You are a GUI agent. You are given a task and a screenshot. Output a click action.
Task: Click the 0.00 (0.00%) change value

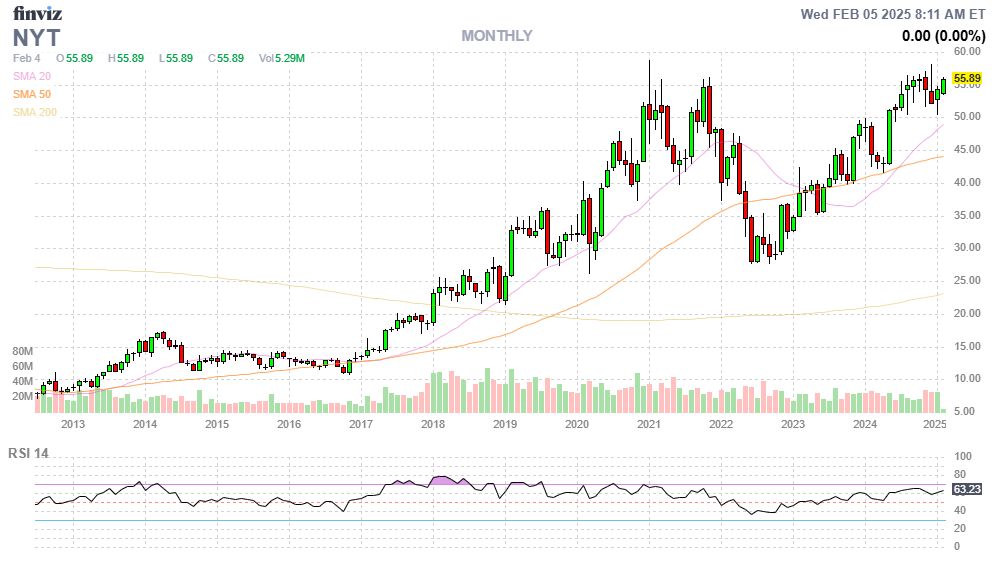[943, 35]
